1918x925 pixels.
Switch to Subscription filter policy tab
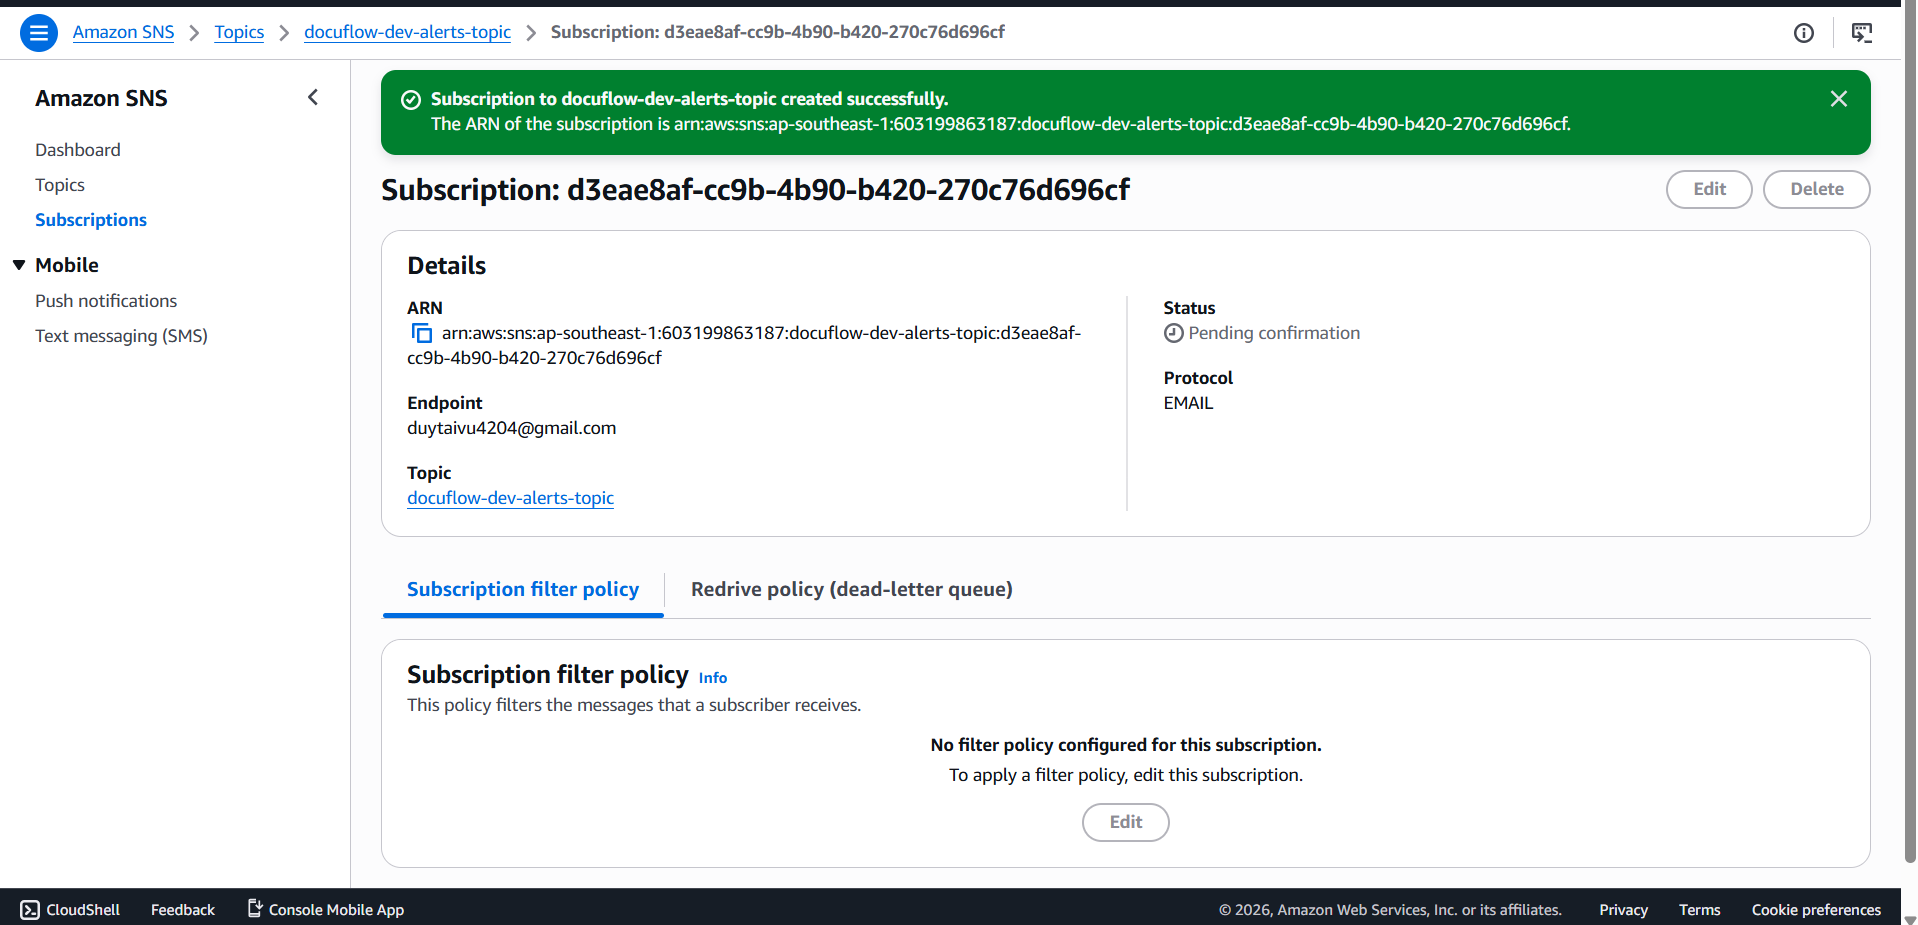point(523,590)
